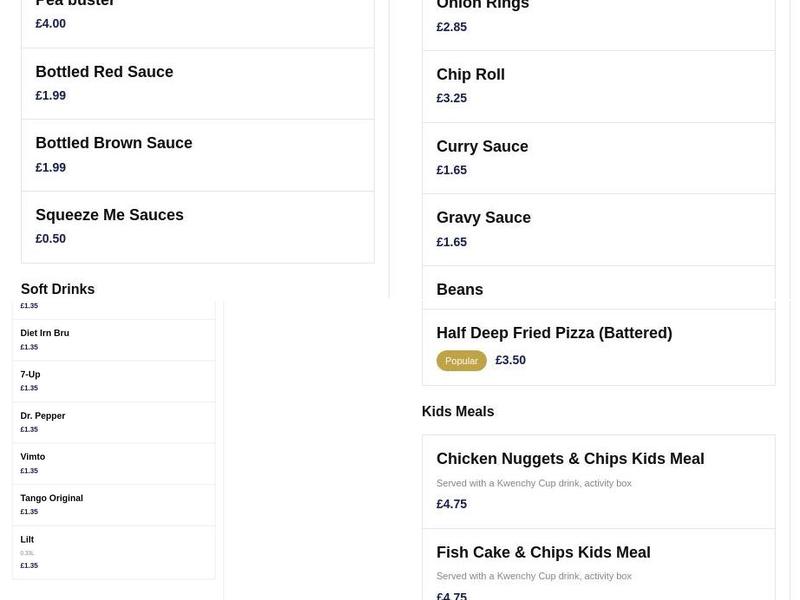Select Chicken Nuggets & Chips Kids Meal
This screenshot has width=800, height=600.
tap(570, 458)
